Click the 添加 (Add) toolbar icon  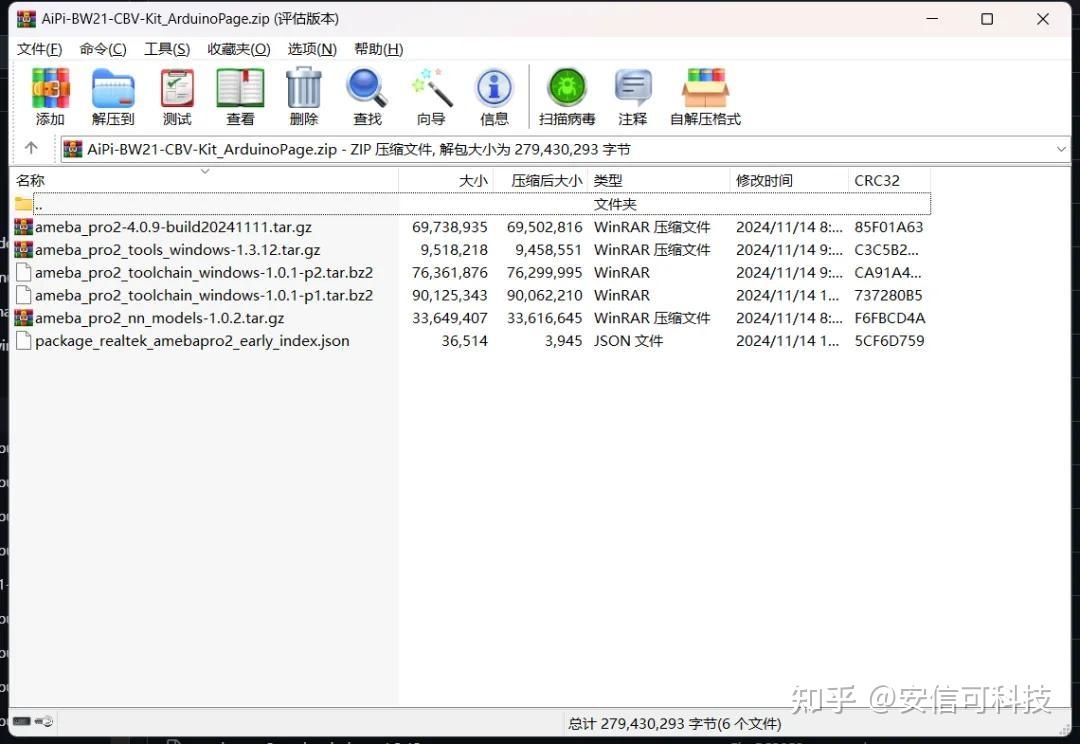50,88
